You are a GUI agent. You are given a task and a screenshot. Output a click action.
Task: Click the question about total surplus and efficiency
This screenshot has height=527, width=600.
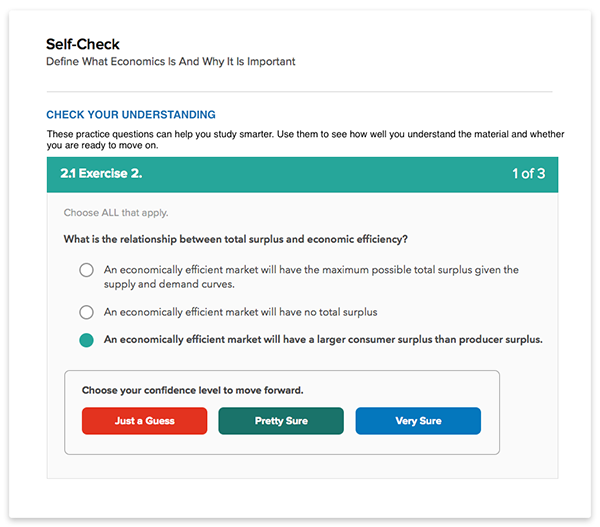click(x=235, y=239)
